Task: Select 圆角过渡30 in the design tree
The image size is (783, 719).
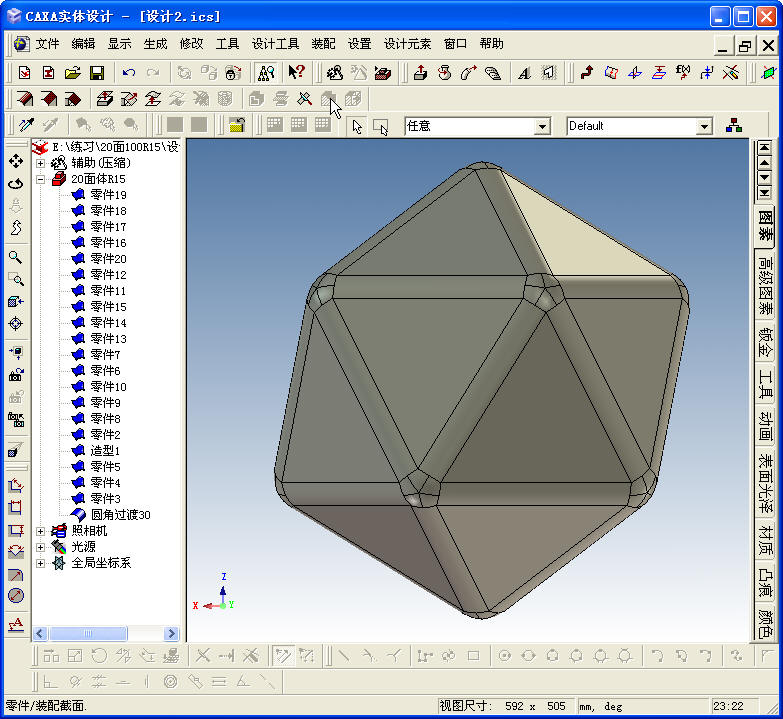Action: point(120,514)
